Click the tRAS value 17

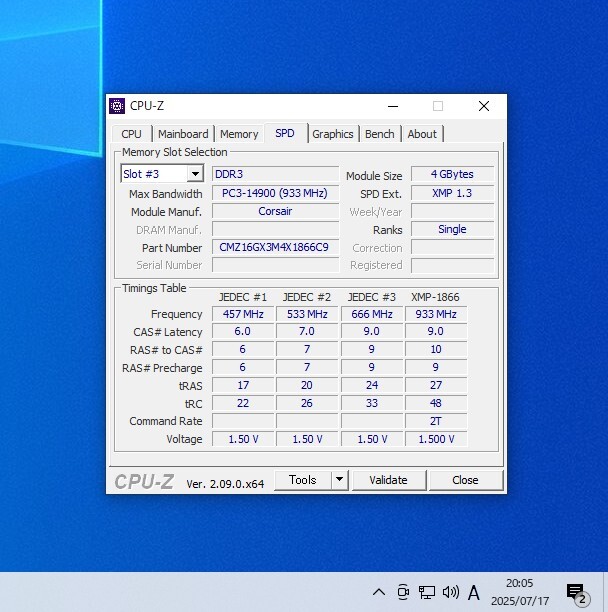243,385
